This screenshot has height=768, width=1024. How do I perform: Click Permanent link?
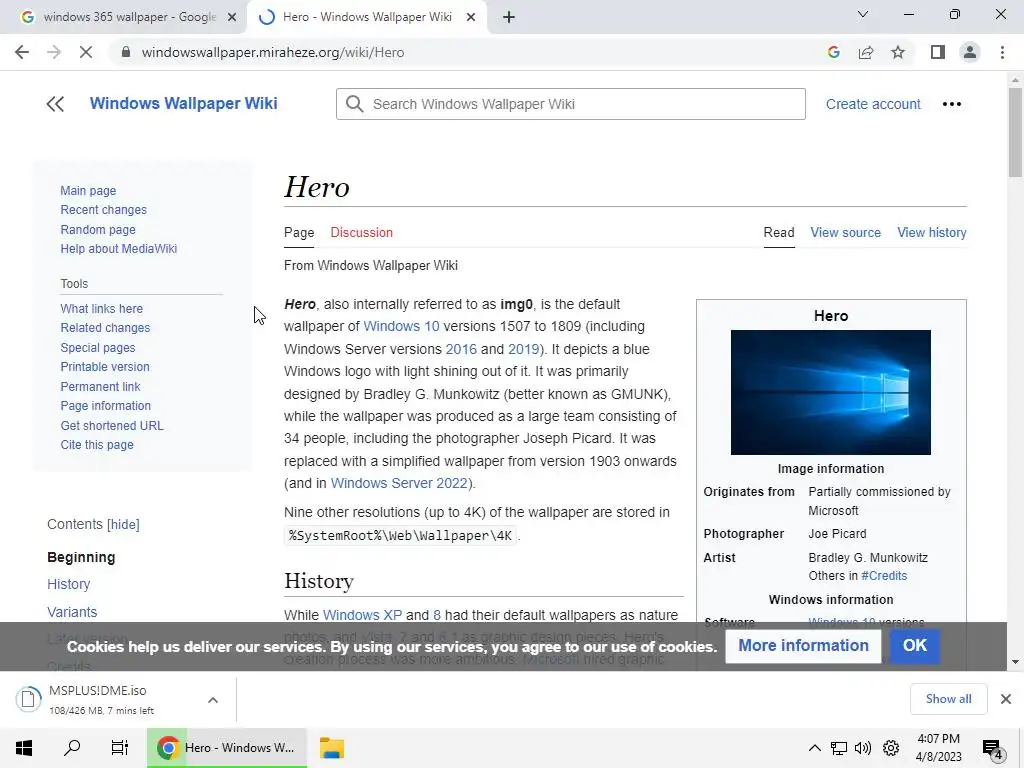(100, 387)
